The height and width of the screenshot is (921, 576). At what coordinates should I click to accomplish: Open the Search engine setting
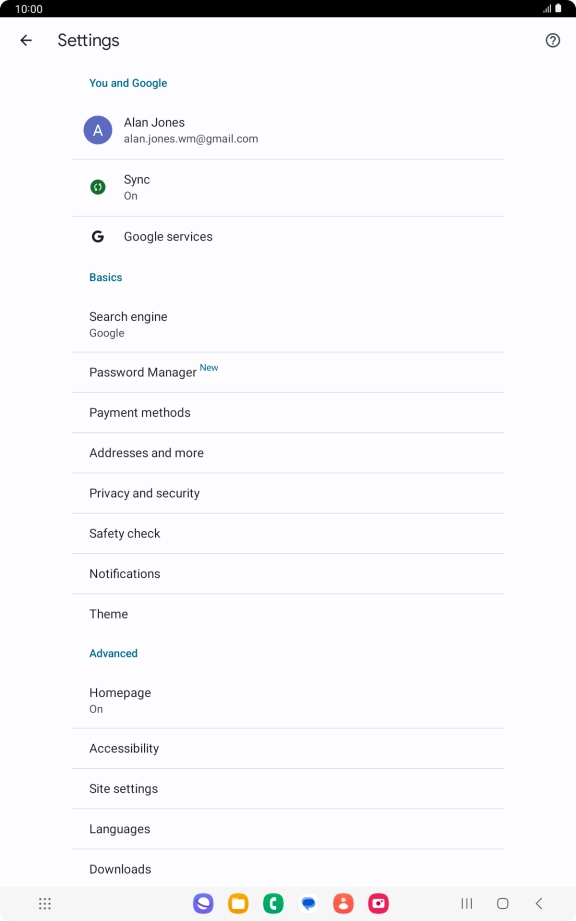288,324
